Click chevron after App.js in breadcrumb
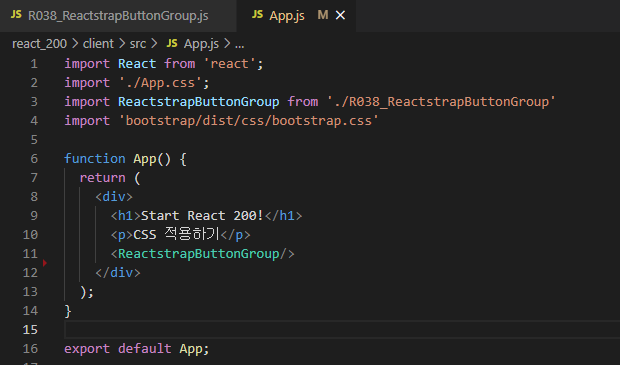 pyautogui.click(x=227, y=43)
